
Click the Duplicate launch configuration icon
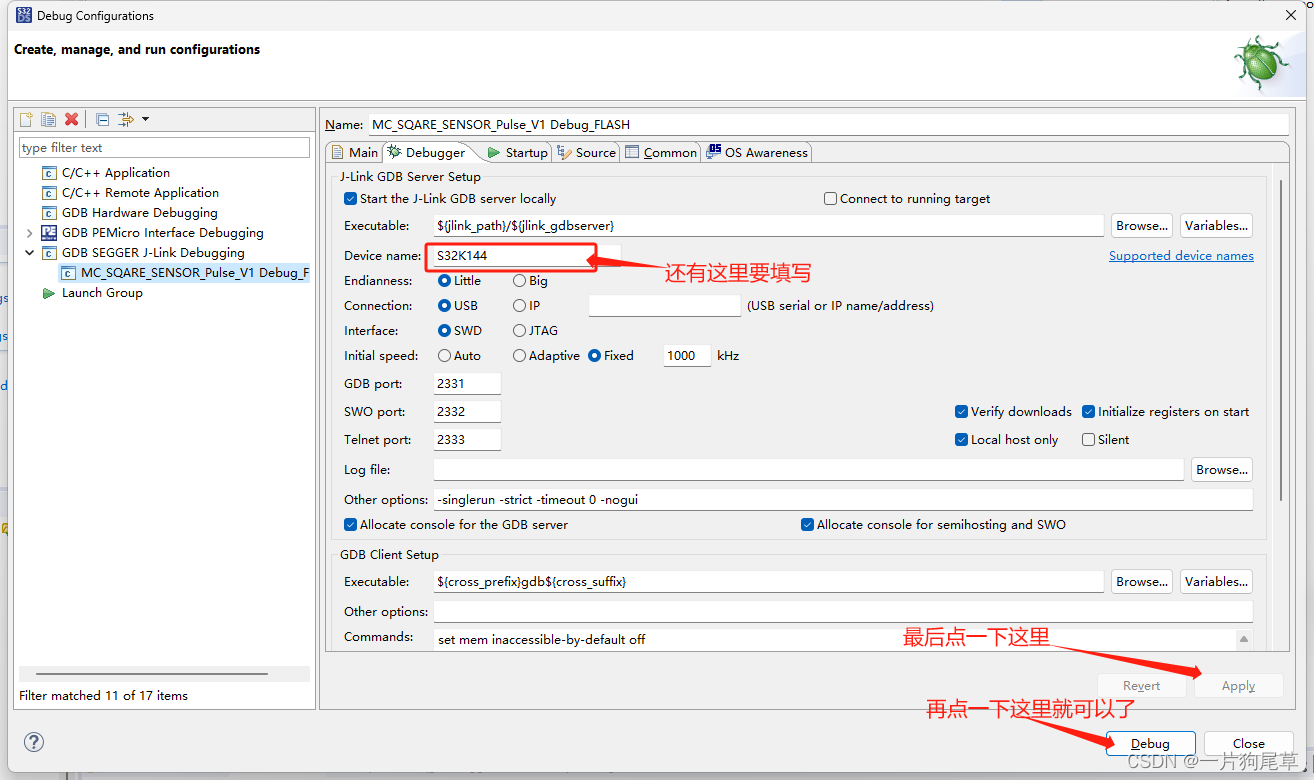point(48,119)
